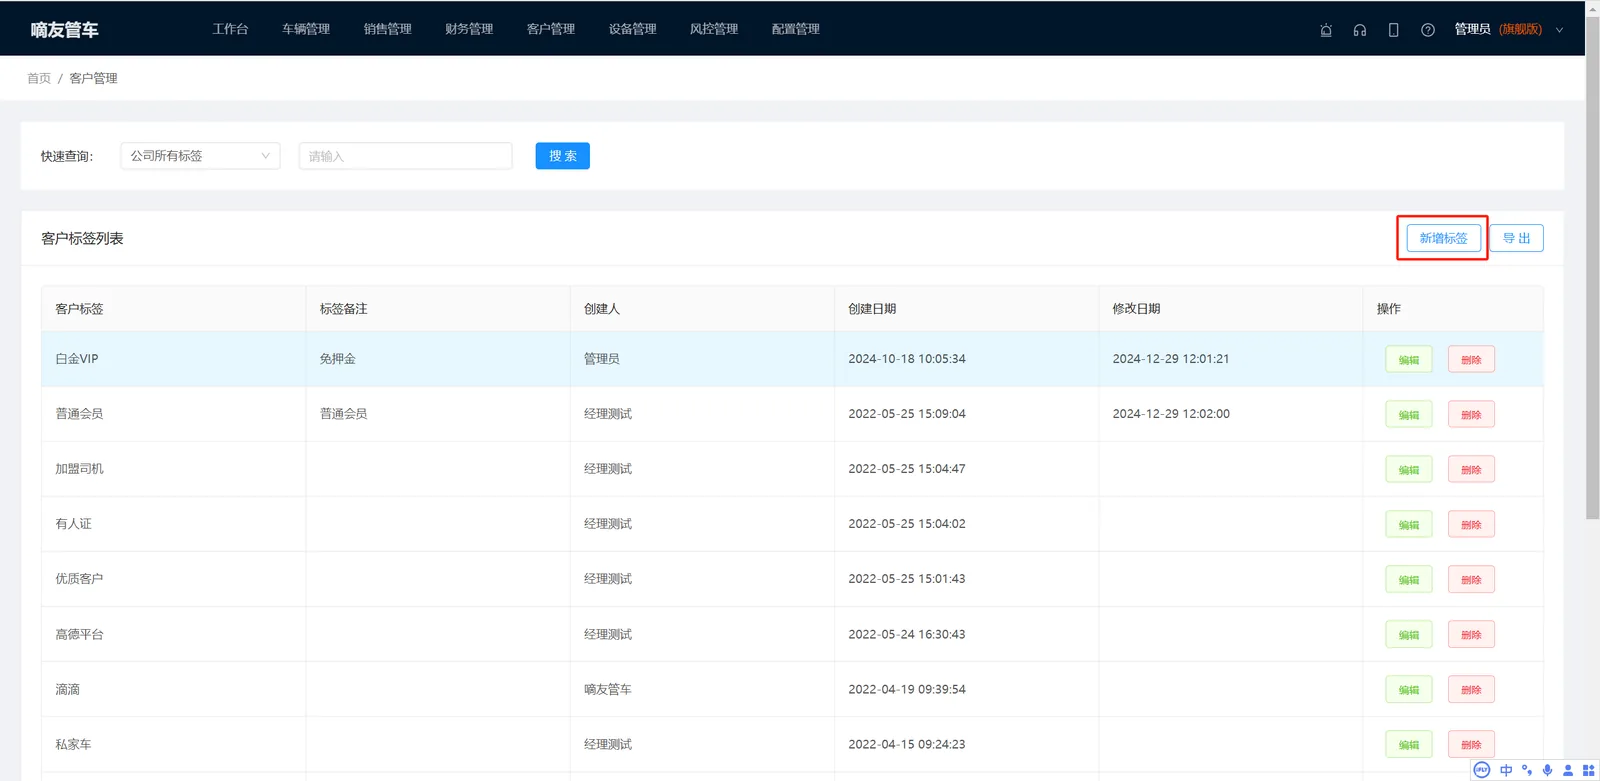Open 客户管理 menu

point(551,29)
